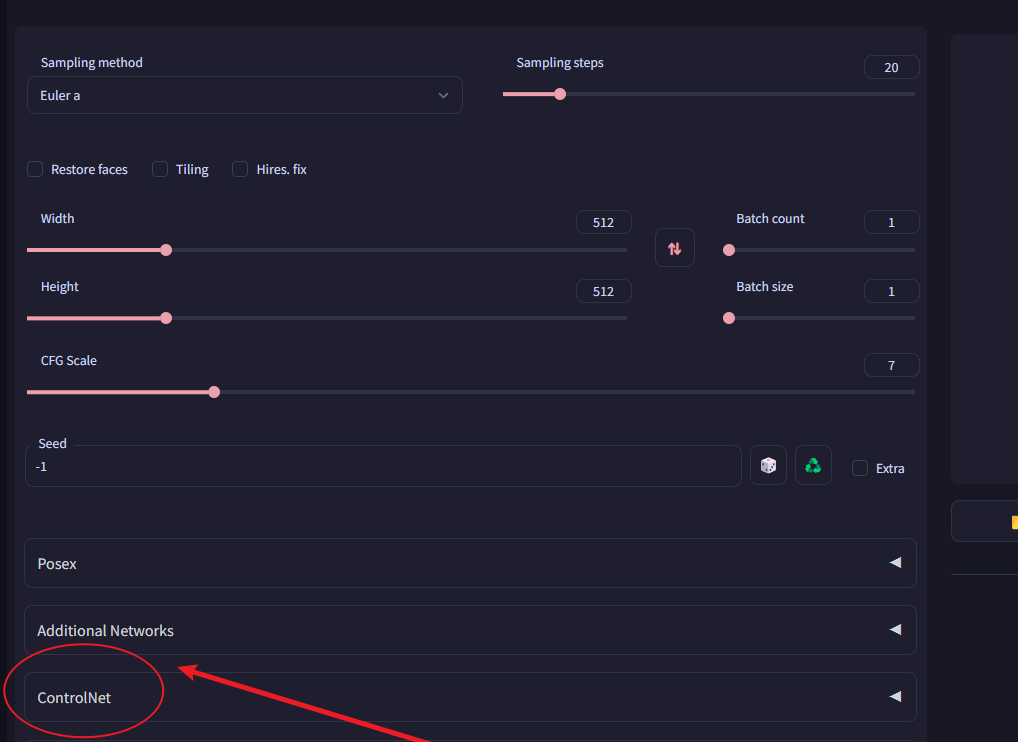Enable the Restore faces checkbox
This screenshot has height=742, width=1018.
[35, 169]
